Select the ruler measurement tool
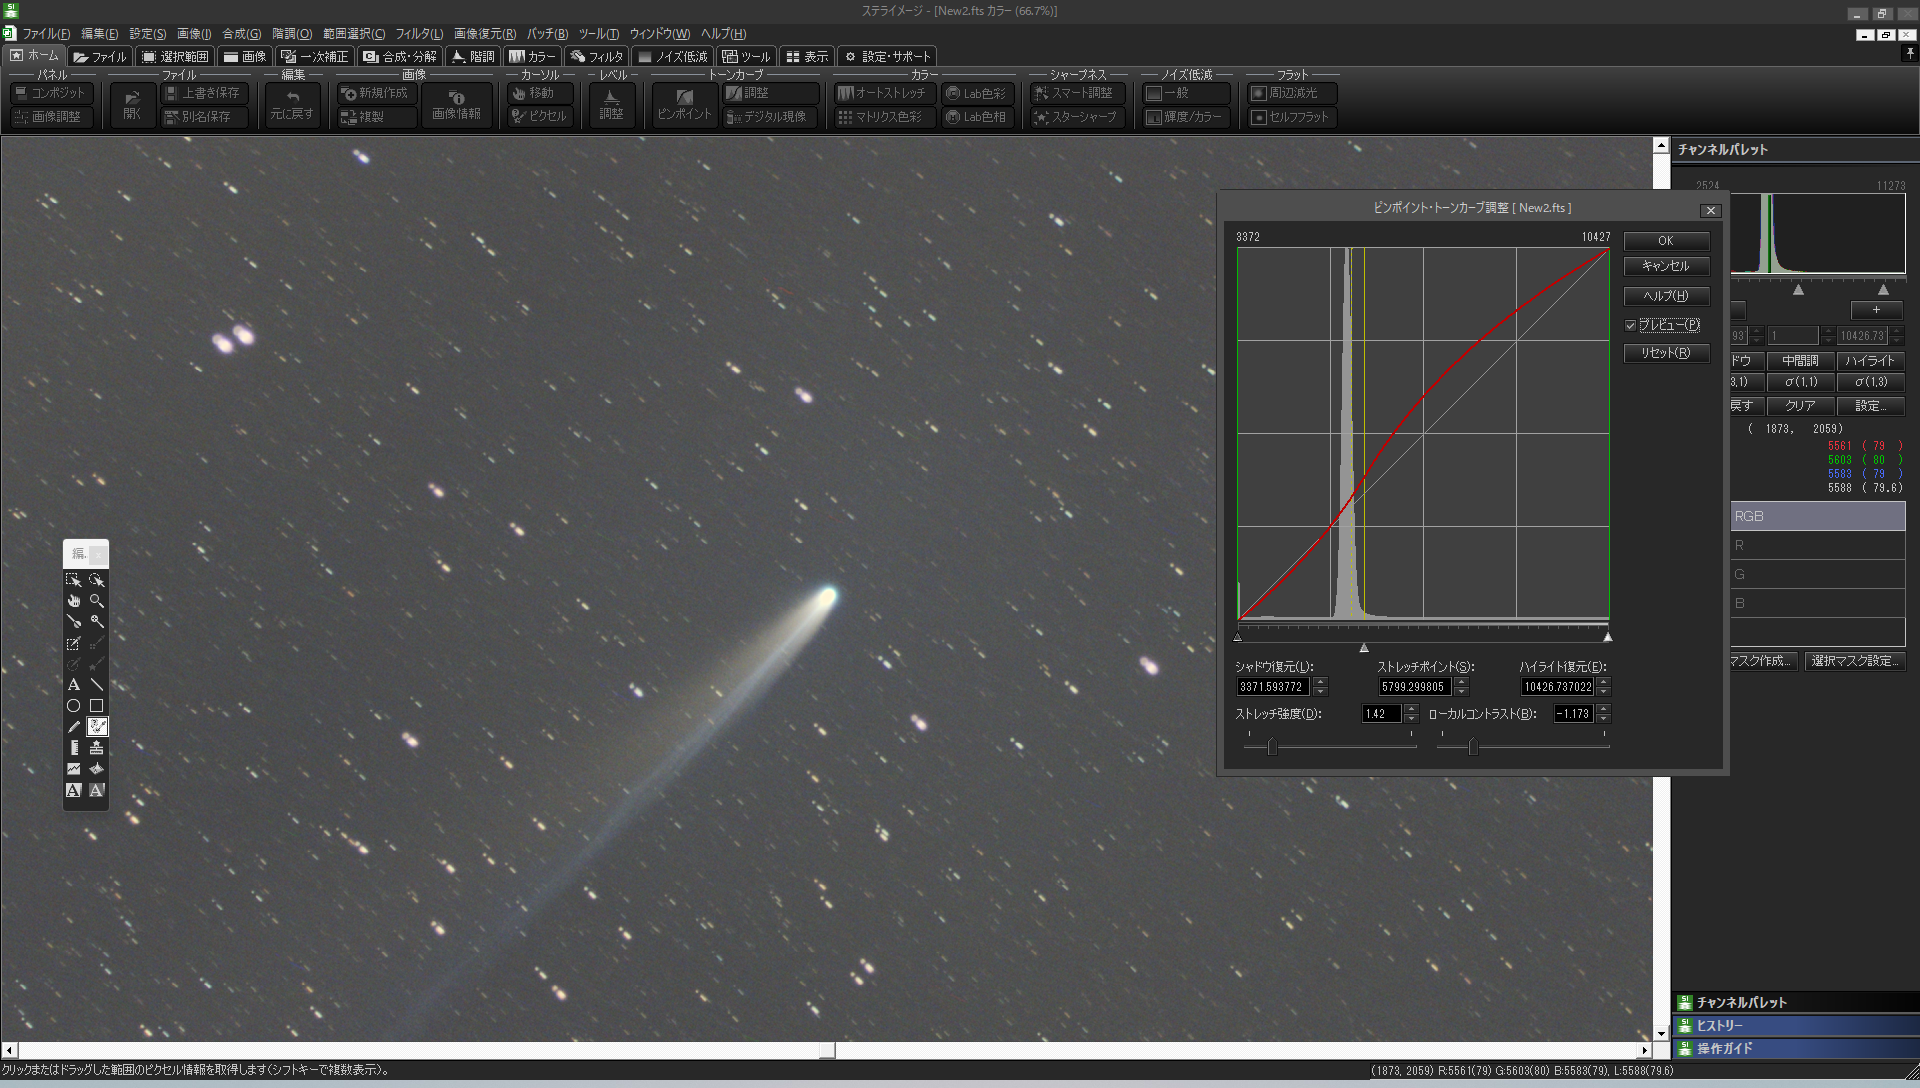 pyautogui.click(x=73, y=748)
